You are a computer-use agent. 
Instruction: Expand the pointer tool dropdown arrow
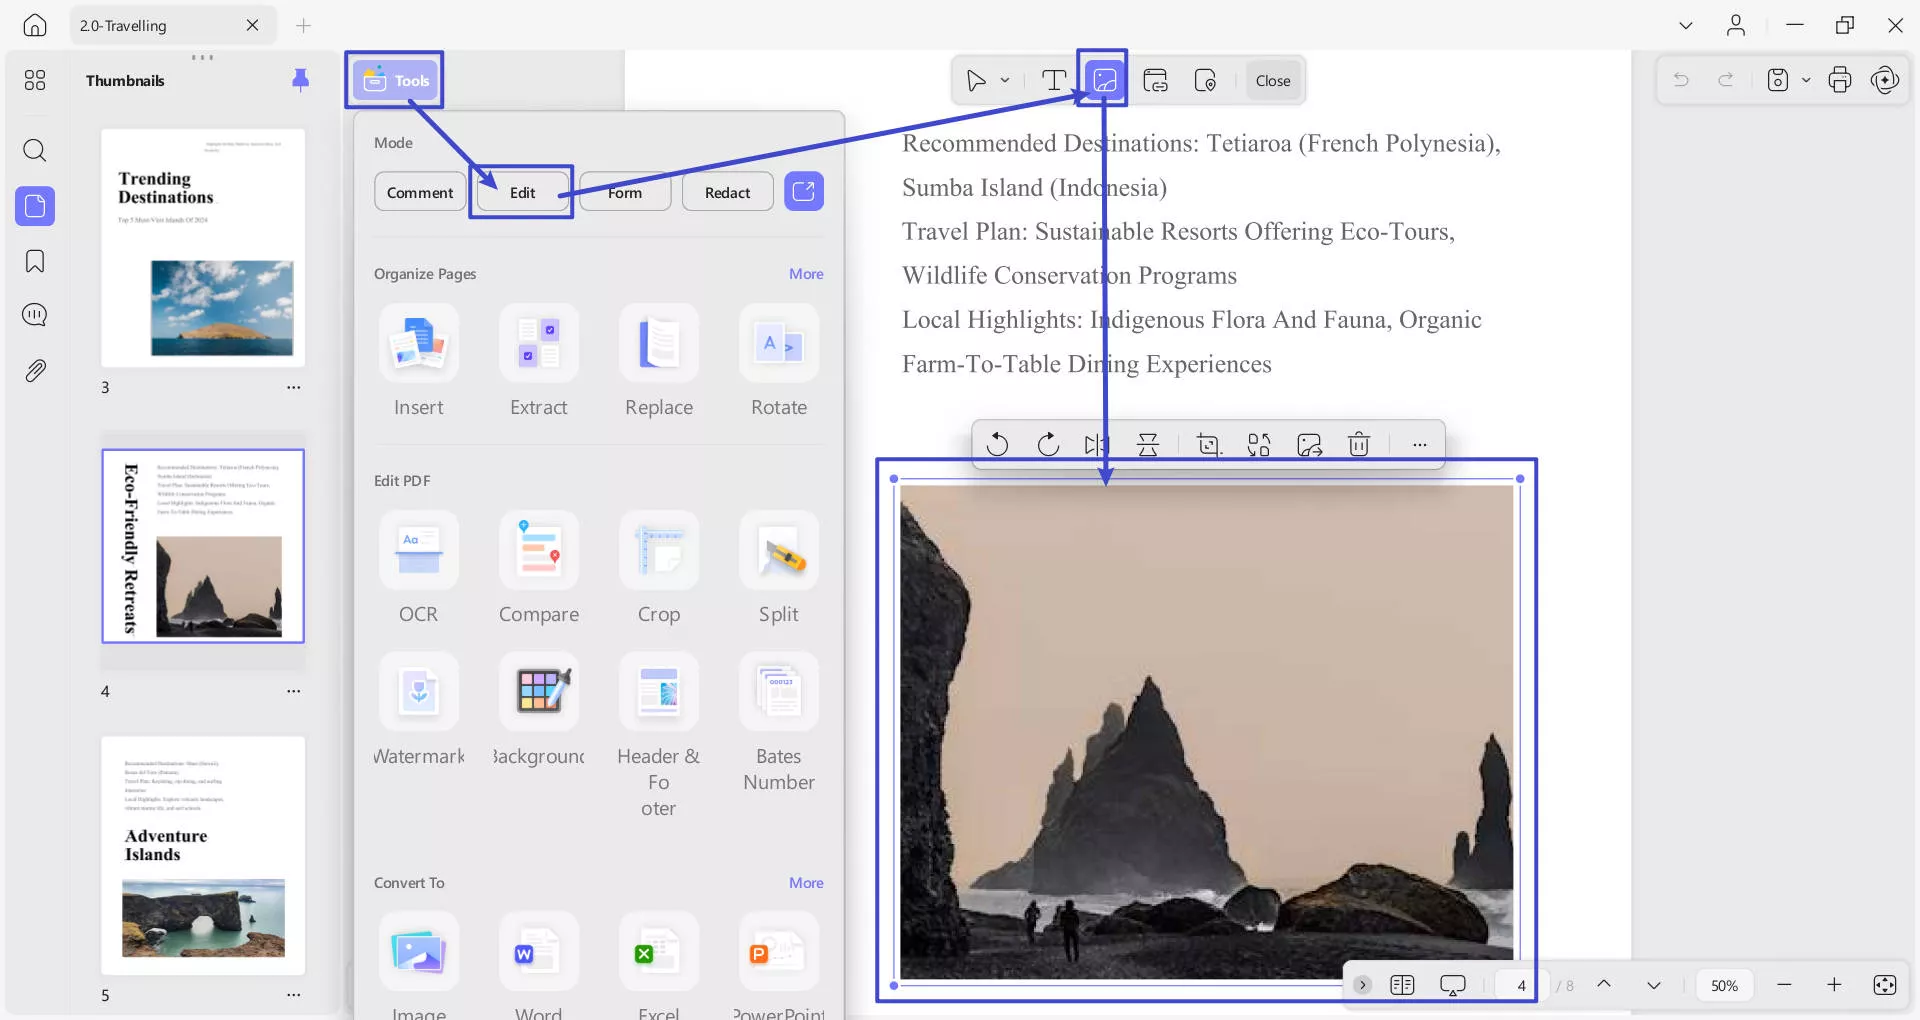1005,80
